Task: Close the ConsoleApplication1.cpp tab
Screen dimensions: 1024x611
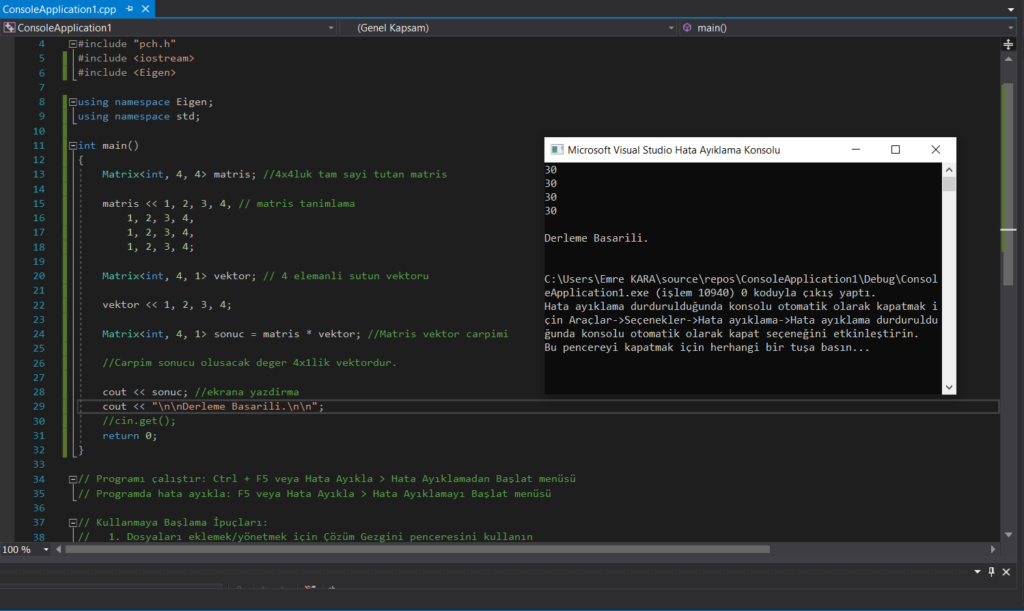Action: (x=145, y=8)
